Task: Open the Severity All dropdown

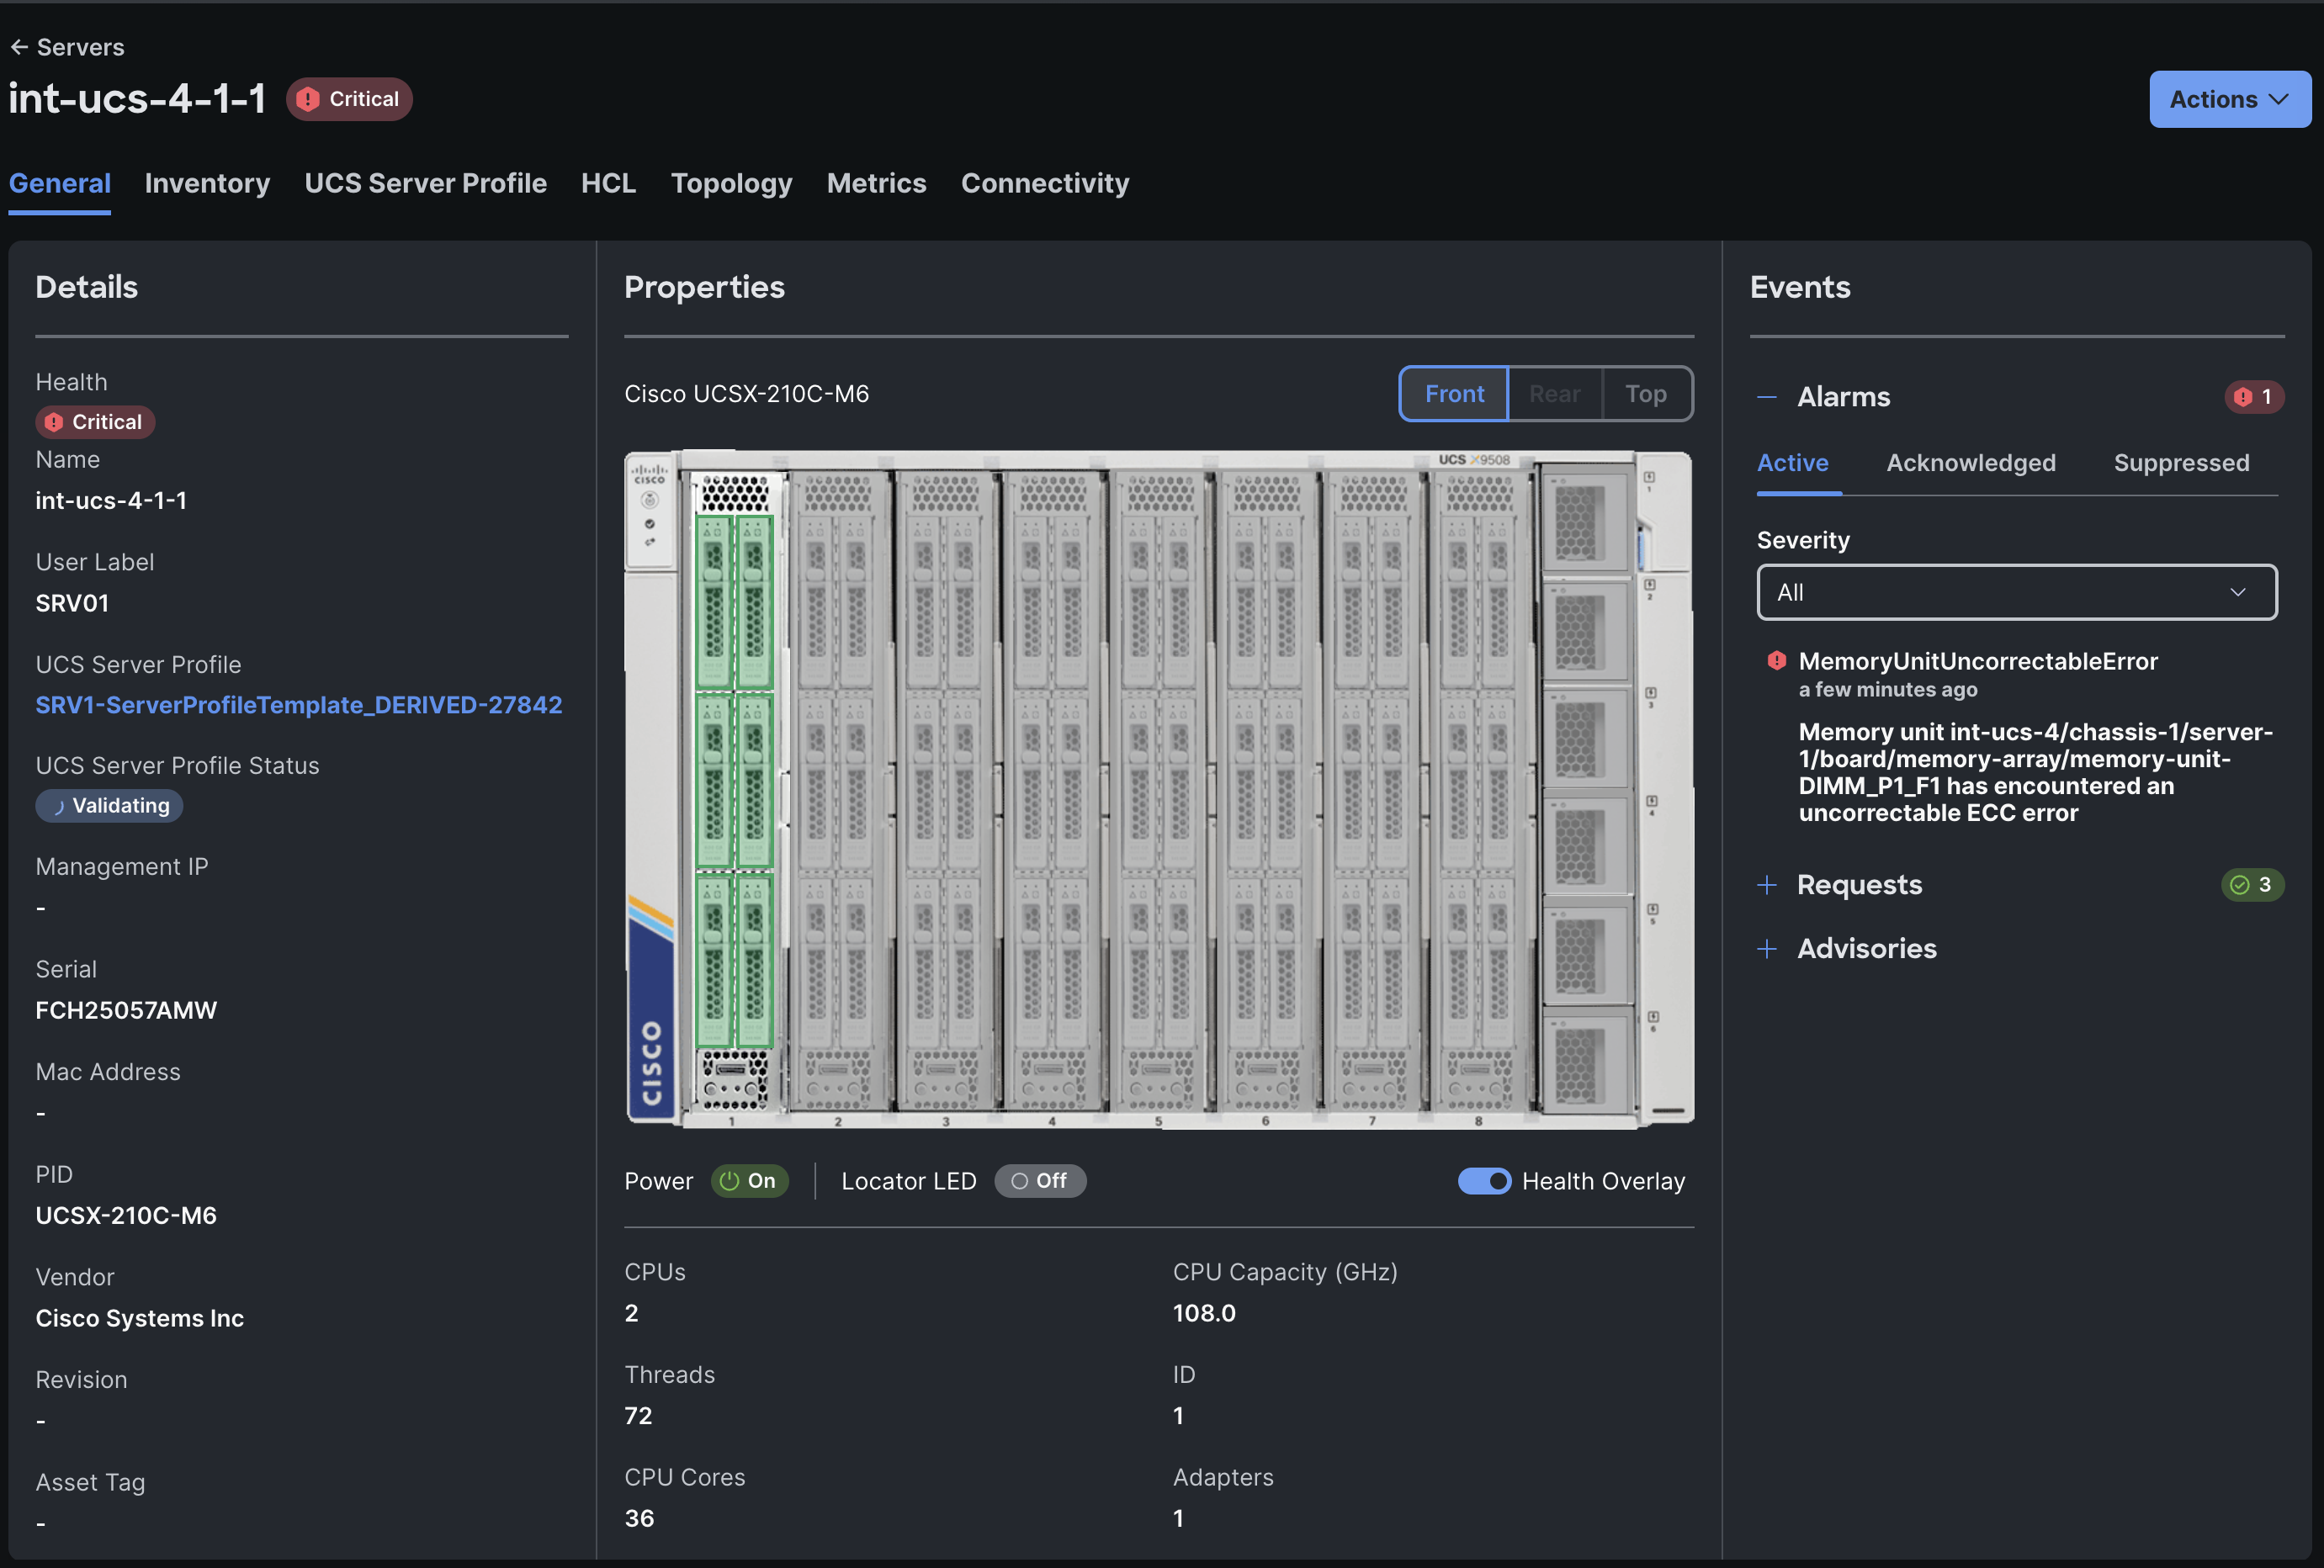Action: pyautogui.click(x=2016, y=593)
